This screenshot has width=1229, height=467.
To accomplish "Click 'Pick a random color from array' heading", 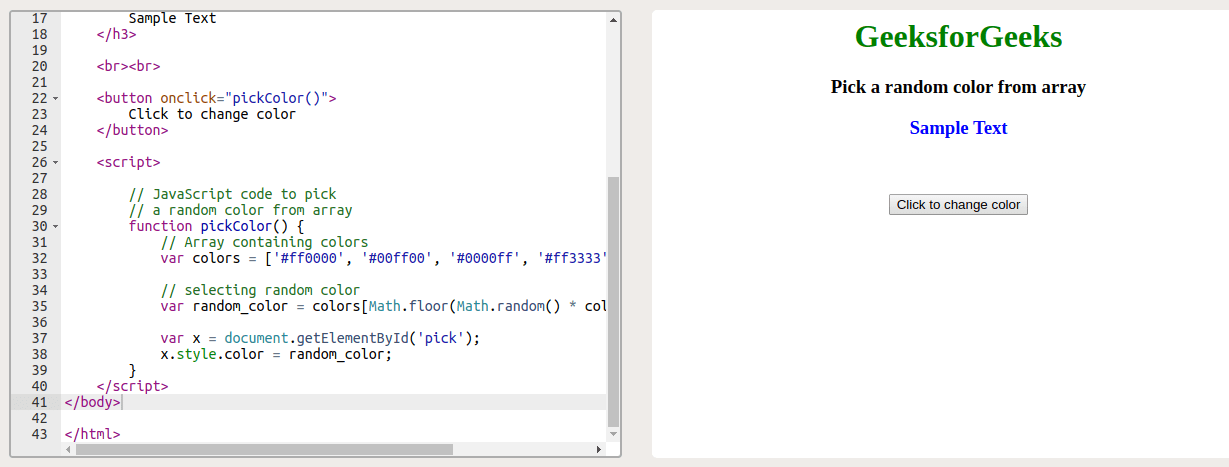I will (x=958, y=87).
